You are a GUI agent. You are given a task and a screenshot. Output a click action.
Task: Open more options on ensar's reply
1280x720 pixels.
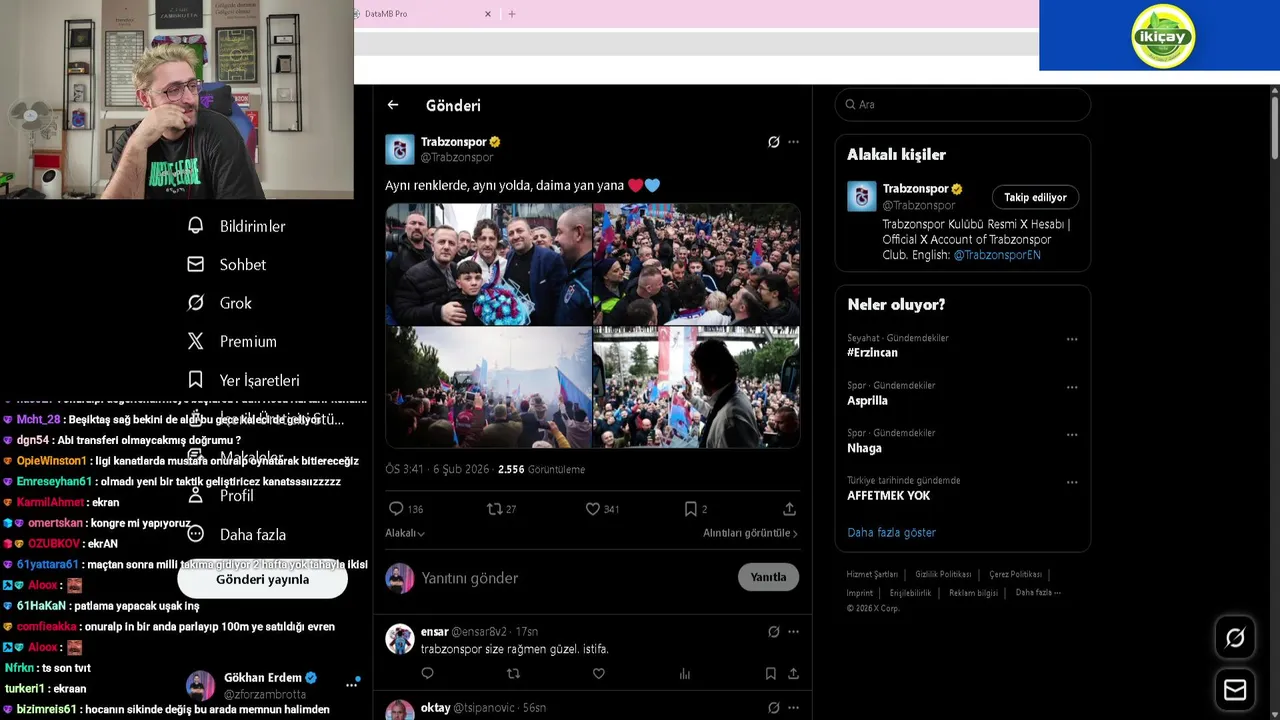click(793, 632)
